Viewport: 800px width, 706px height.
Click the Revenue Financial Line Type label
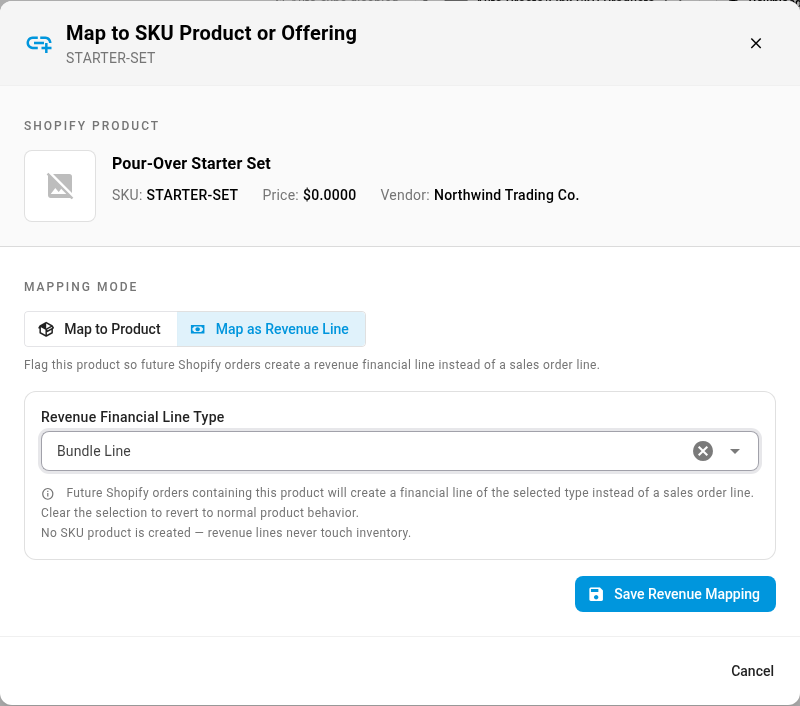click(133, 417)
